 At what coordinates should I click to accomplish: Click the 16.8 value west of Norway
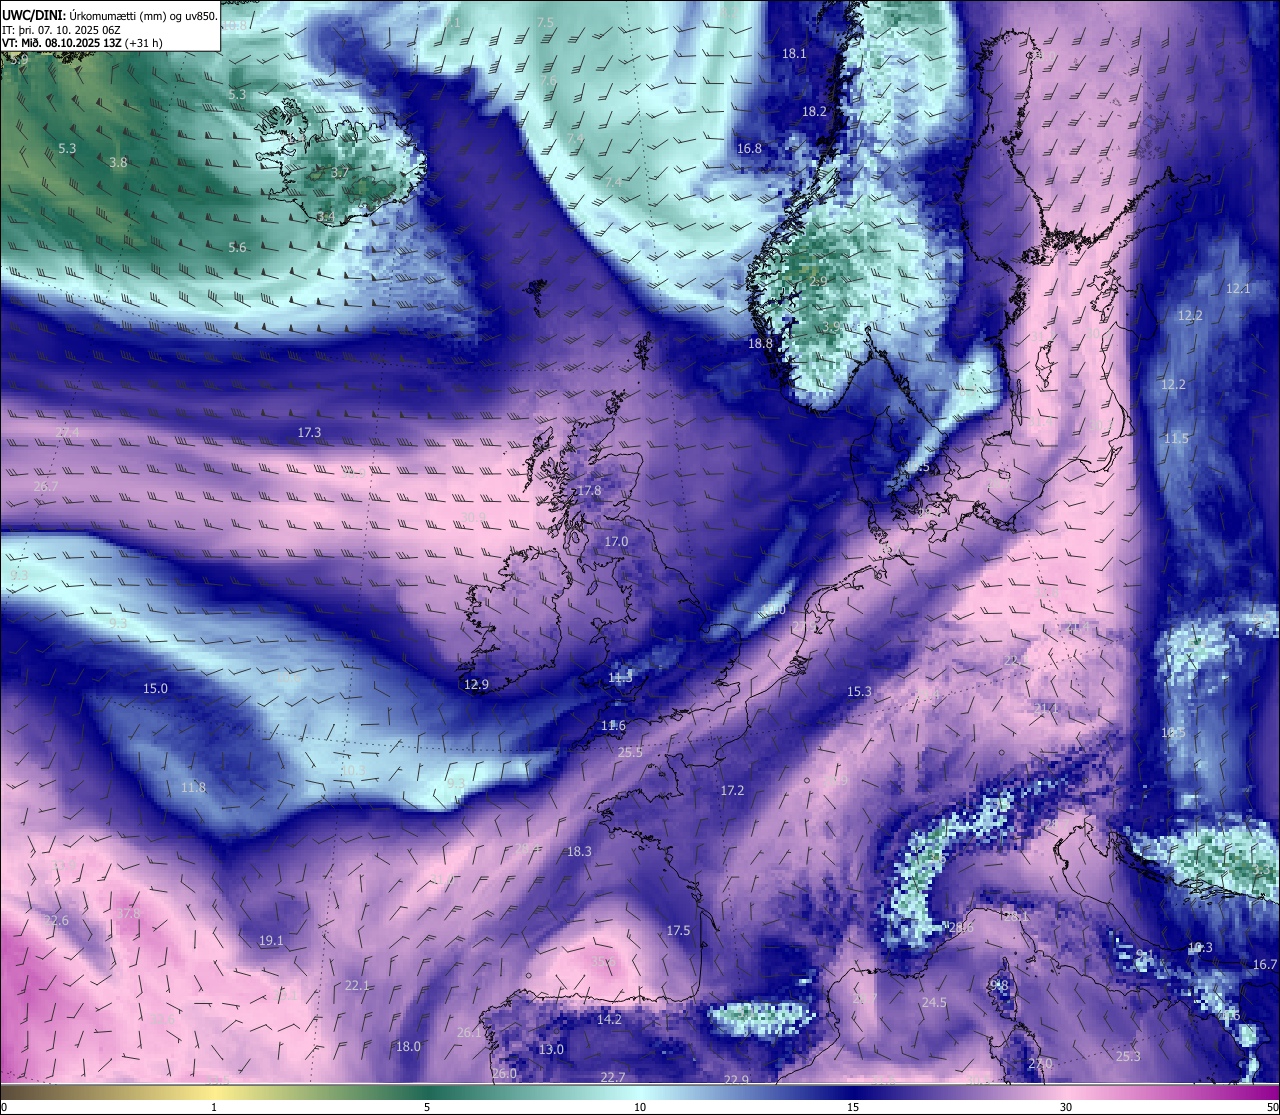coord(749,149)
